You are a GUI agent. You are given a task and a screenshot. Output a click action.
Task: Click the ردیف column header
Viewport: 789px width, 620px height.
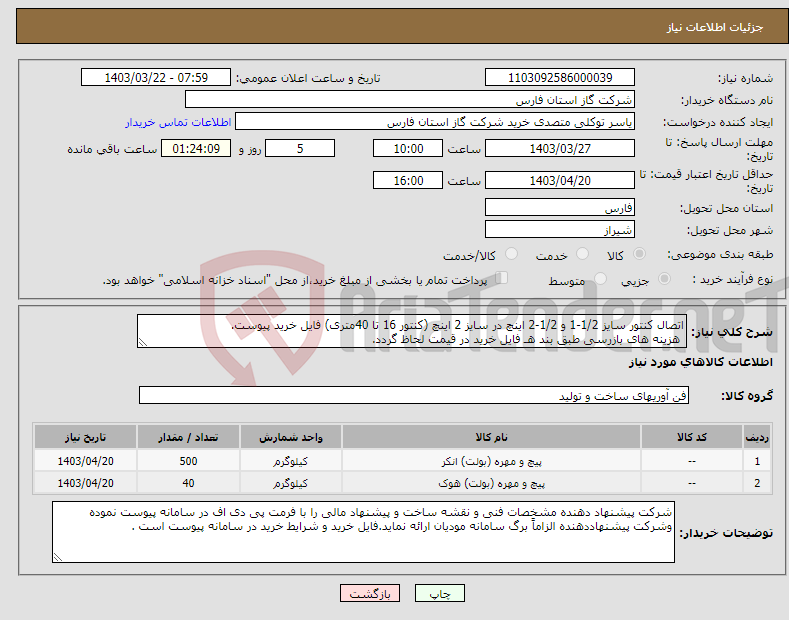(757, 437)
